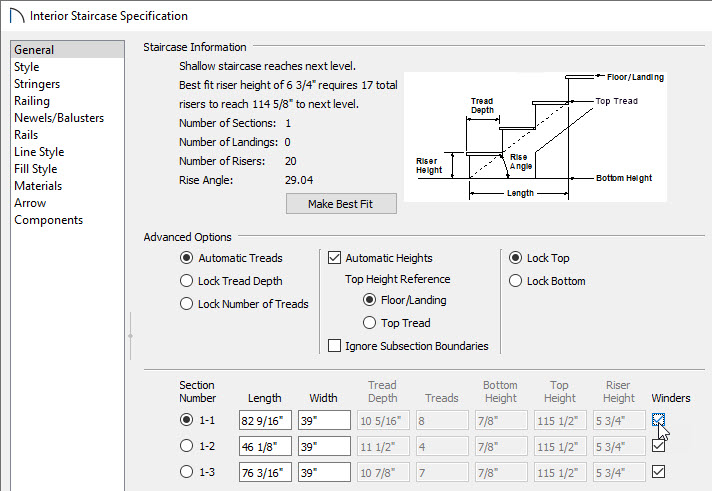Viewport: 712px width, 491px height.
Task: Switch to the Railing panel
Action: coord(67,101)
